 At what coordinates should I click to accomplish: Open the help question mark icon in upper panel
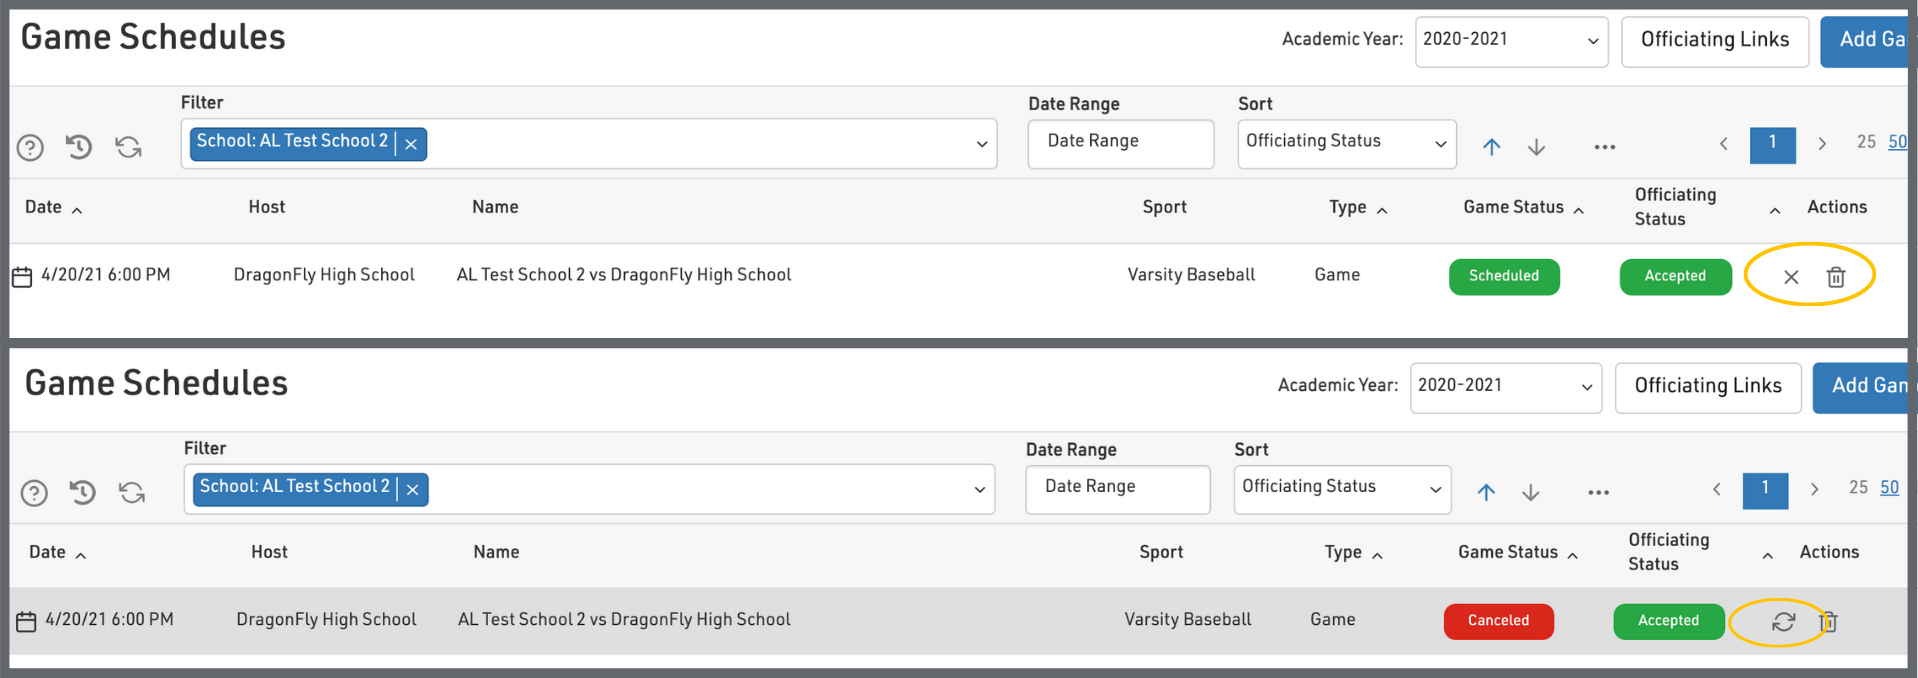point(30,148)
